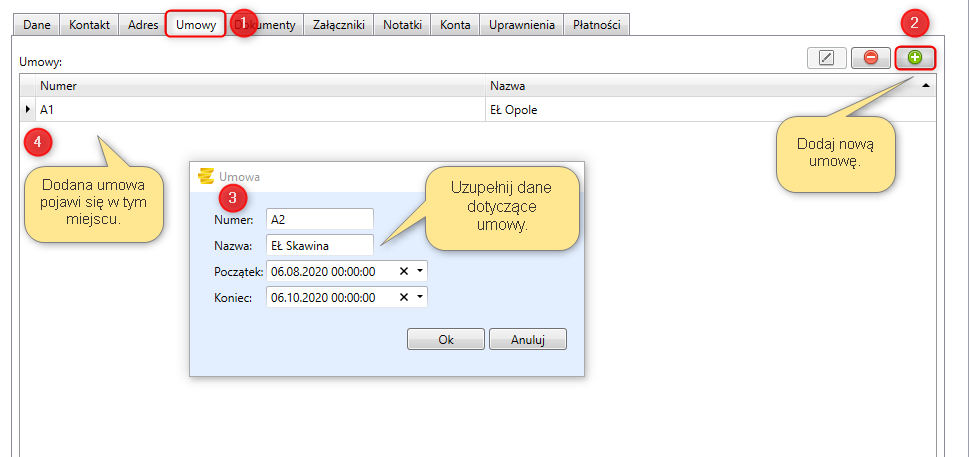
Task: Open the Koniec date dropdown arrow
Action: click(x=420, y=297)
